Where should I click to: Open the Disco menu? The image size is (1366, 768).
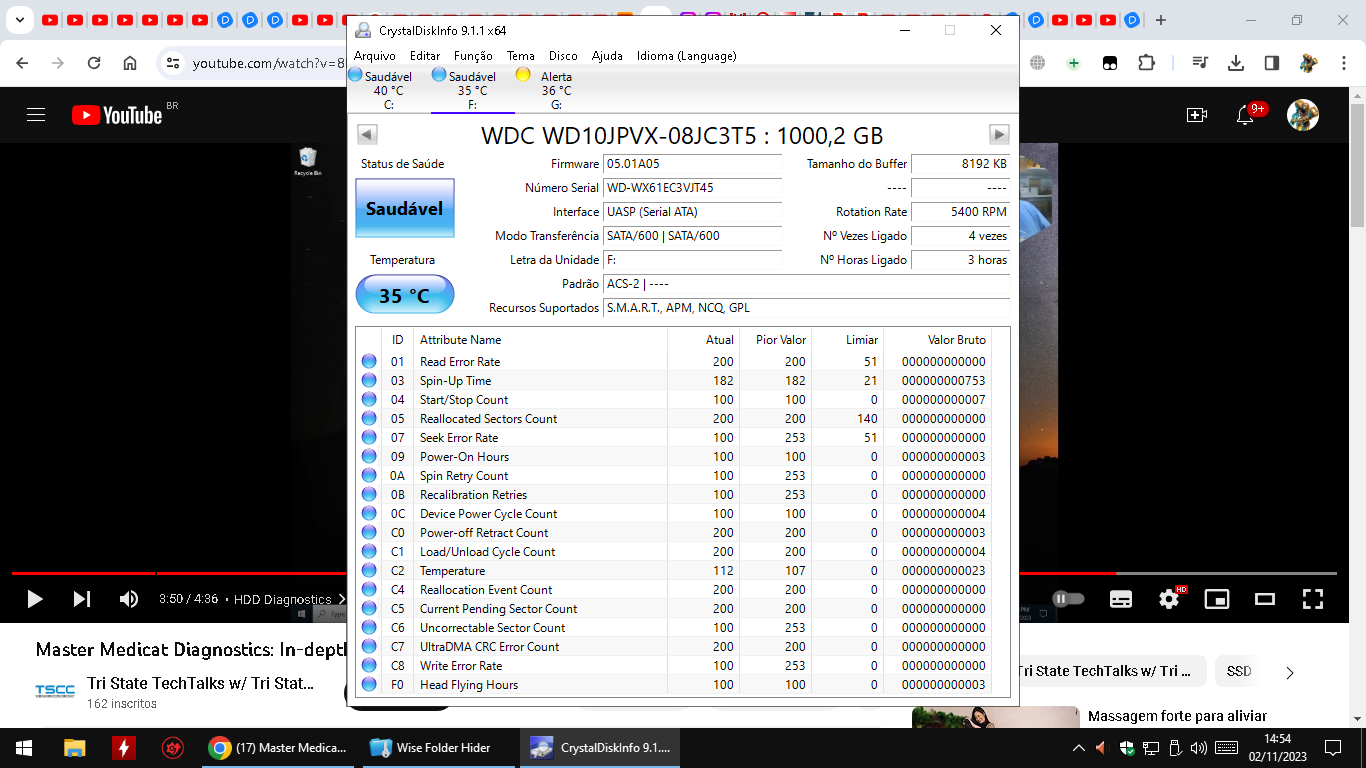[563, 56]
